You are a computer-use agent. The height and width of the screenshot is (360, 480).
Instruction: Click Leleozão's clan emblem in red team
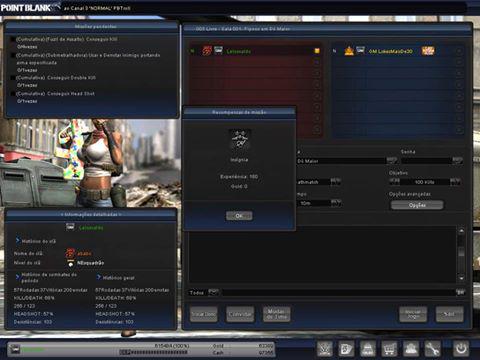click(x=207, y=51)
